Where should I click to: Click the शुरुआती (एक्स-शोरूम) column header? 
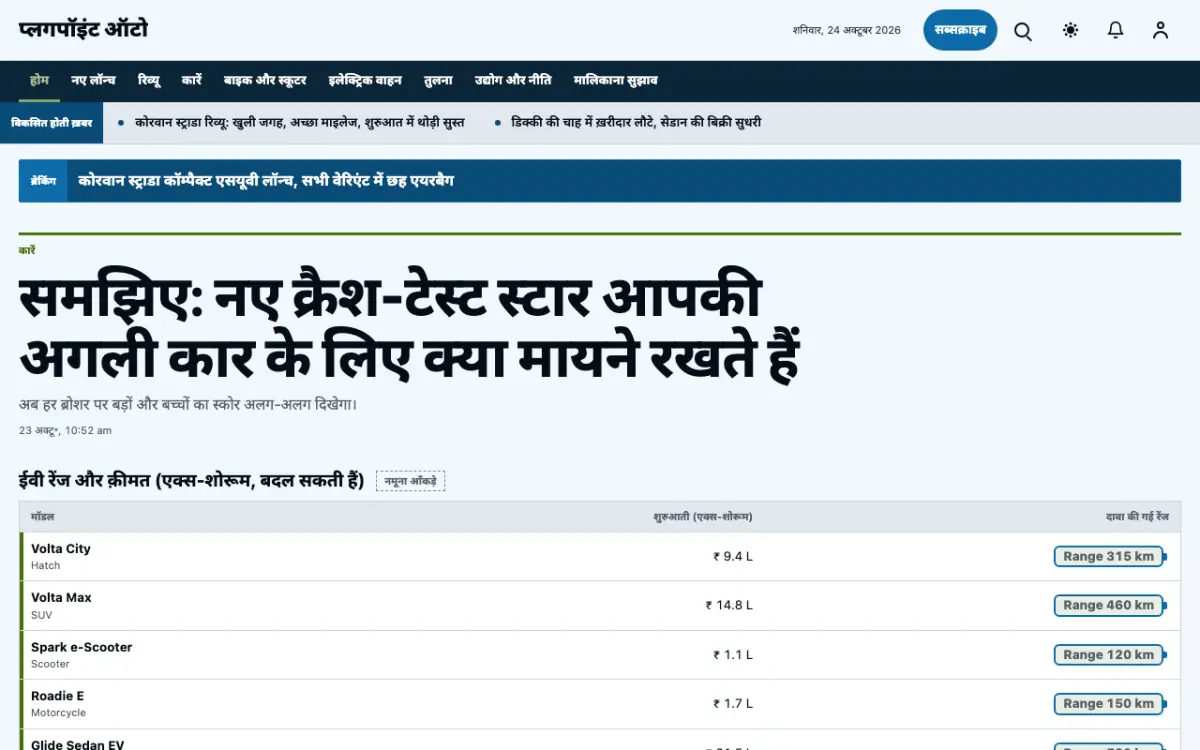(x=703, y=517)
